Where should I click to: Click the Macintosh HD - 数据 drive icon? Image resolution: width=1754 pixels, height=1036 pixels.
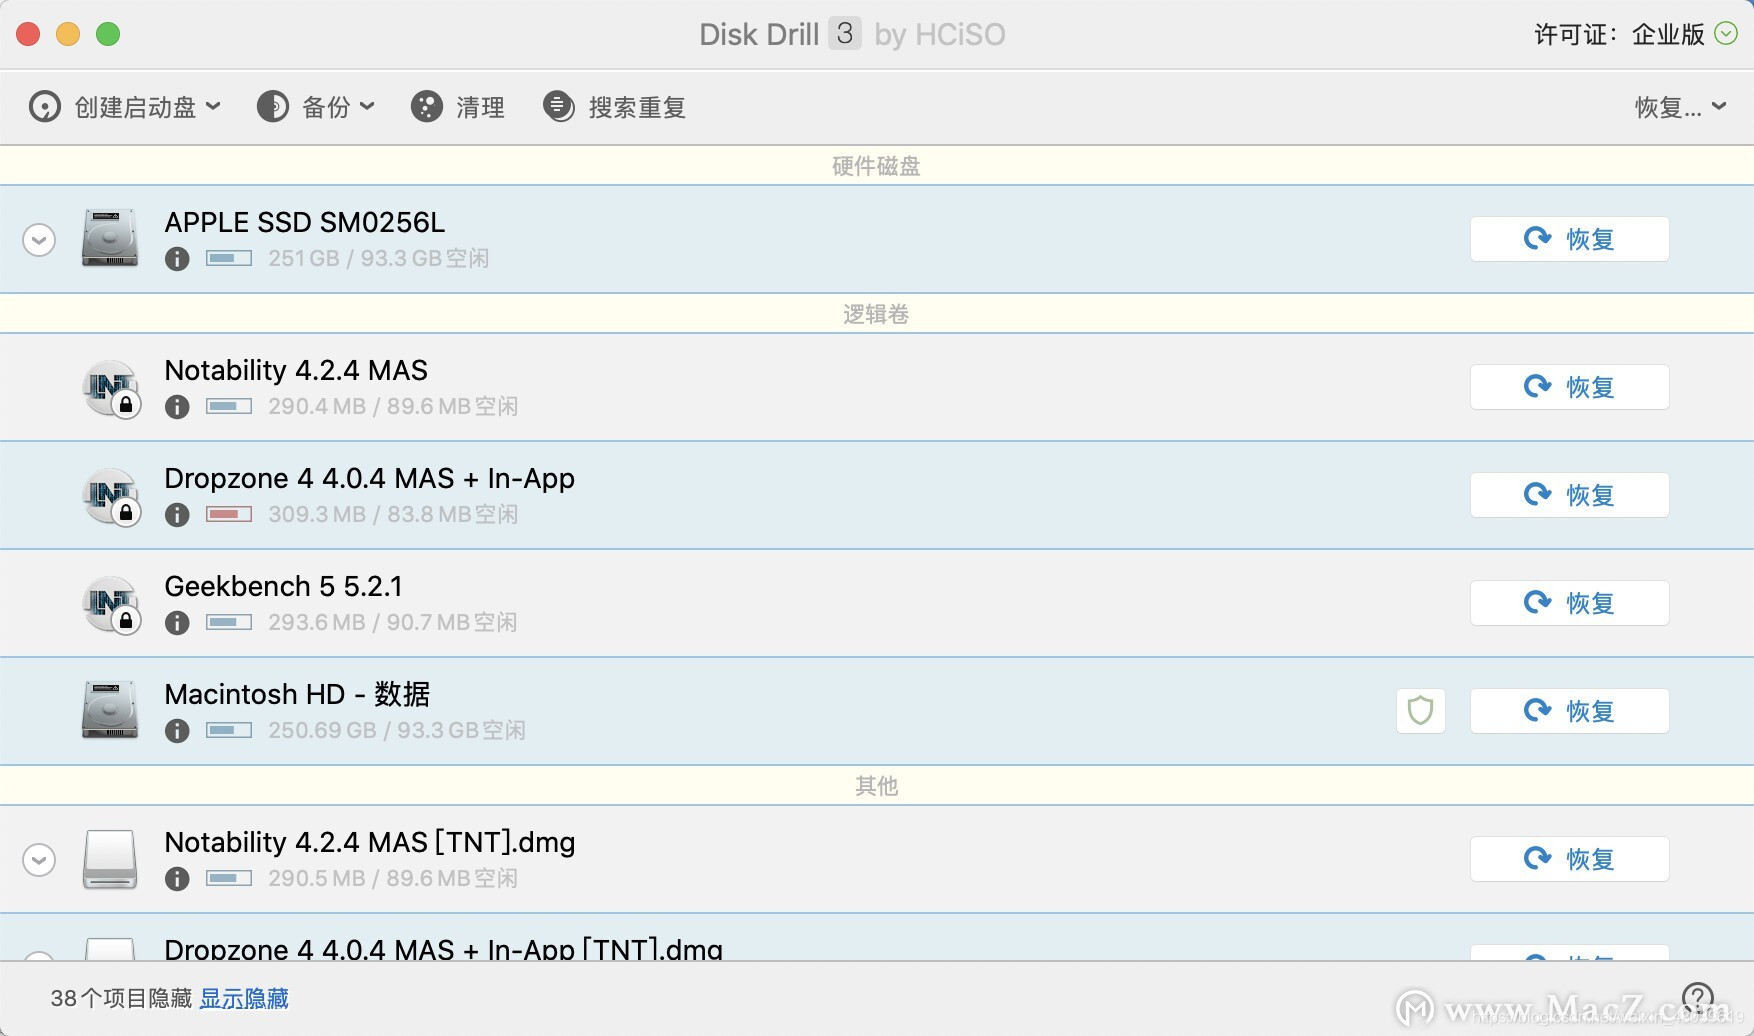pyautogui.click(x=110, y=710)
